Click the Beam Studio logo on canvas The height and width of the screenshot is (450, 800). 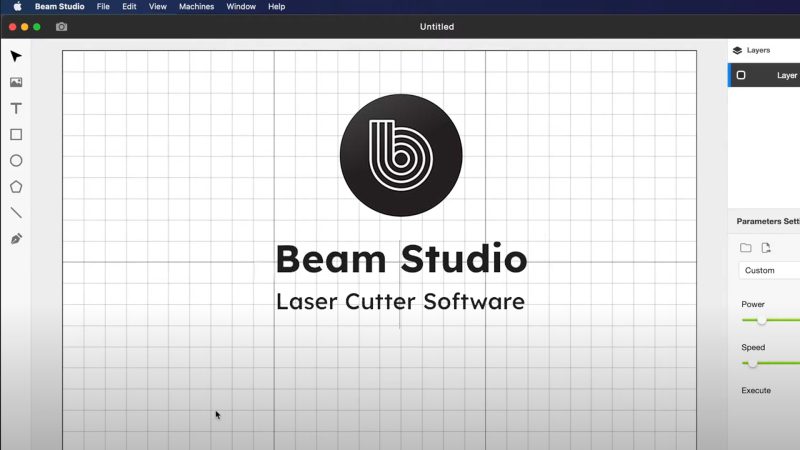click(401, 155)
